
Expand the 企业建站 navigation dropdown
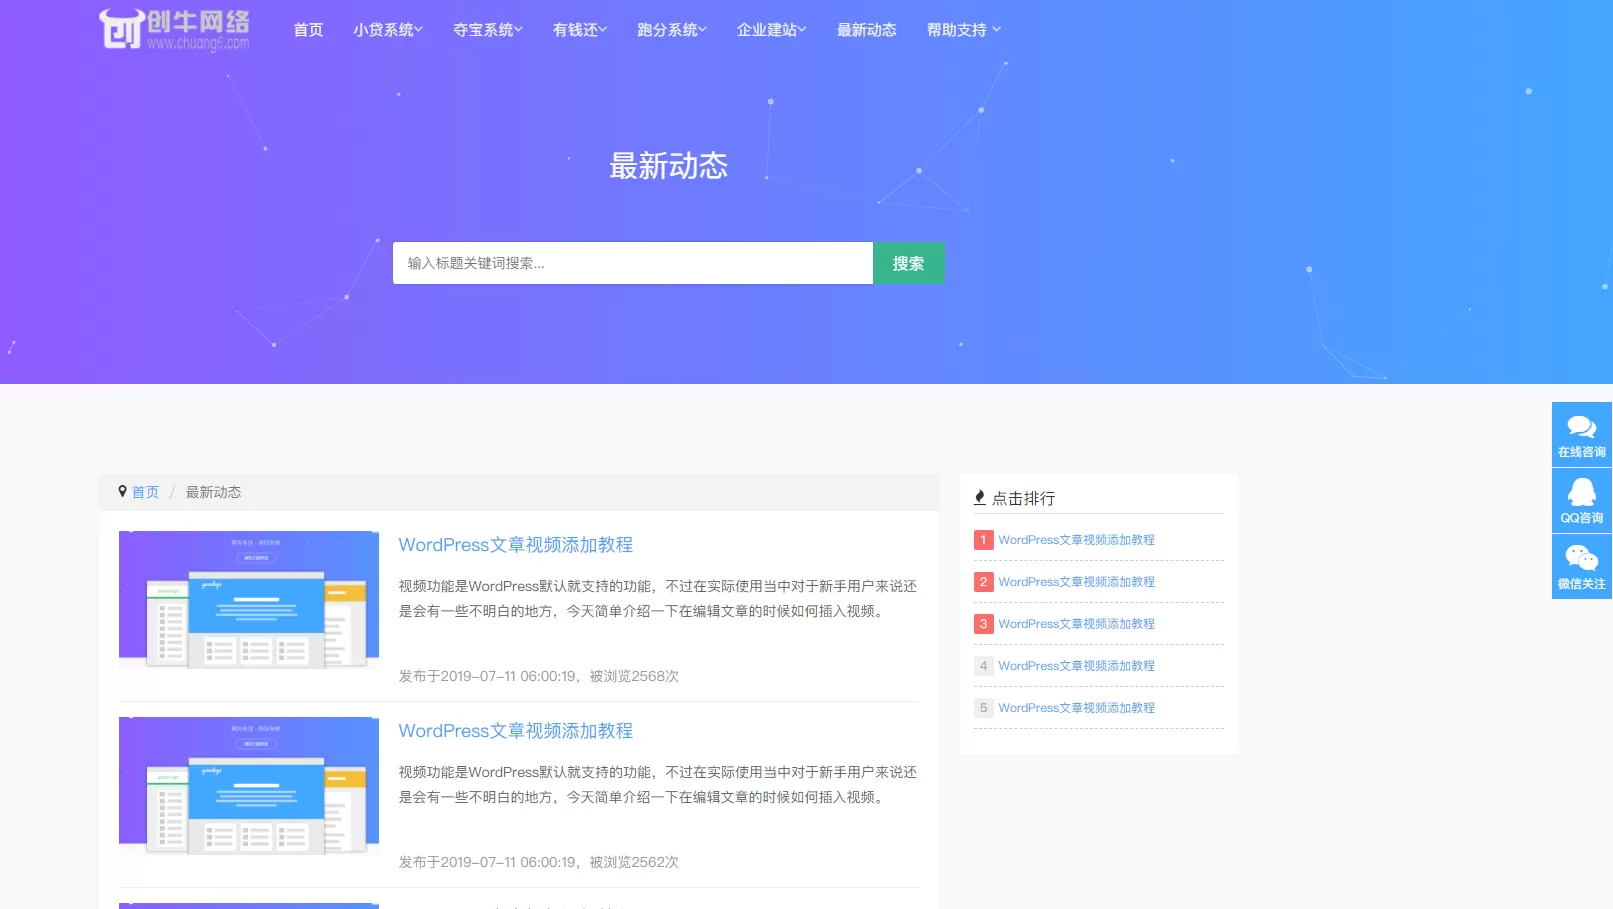771,30
